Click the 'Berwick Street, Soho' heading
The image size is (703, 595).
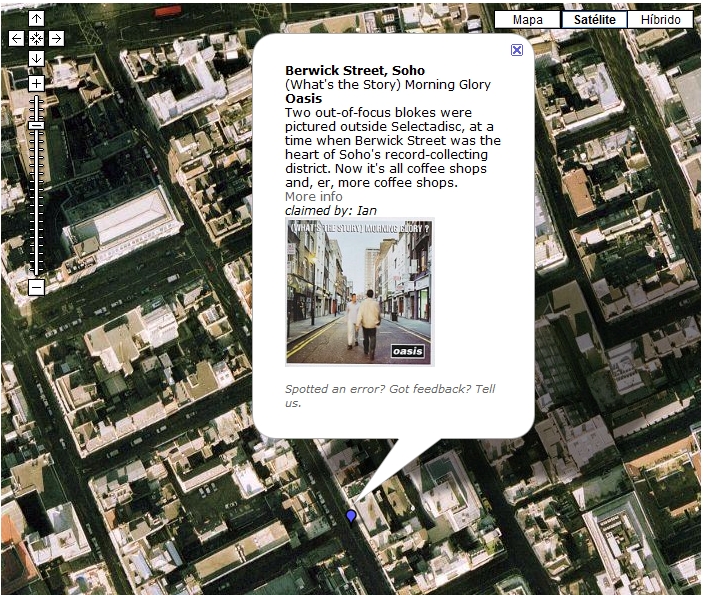tap(355, 70)
